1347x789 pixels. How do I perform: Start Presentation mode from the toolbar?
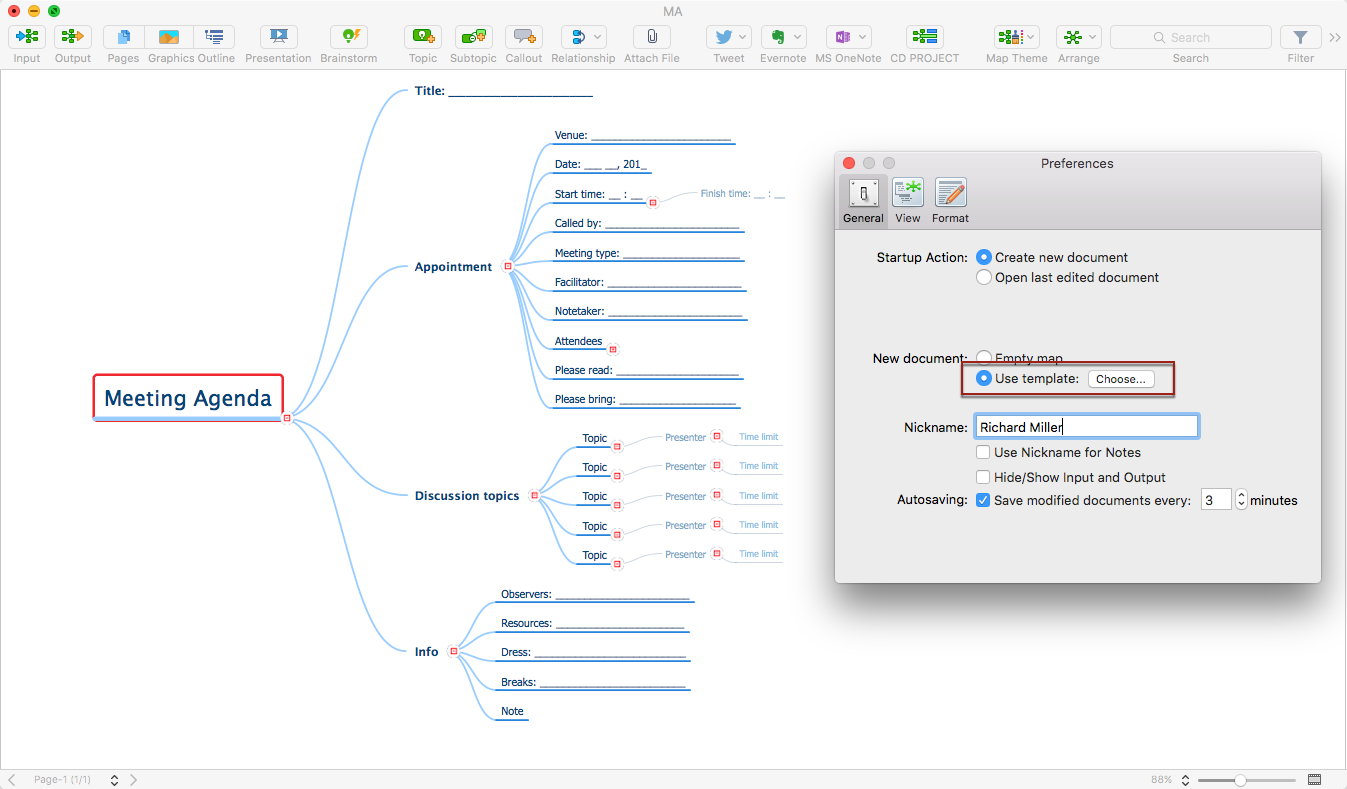pos(278,37)
